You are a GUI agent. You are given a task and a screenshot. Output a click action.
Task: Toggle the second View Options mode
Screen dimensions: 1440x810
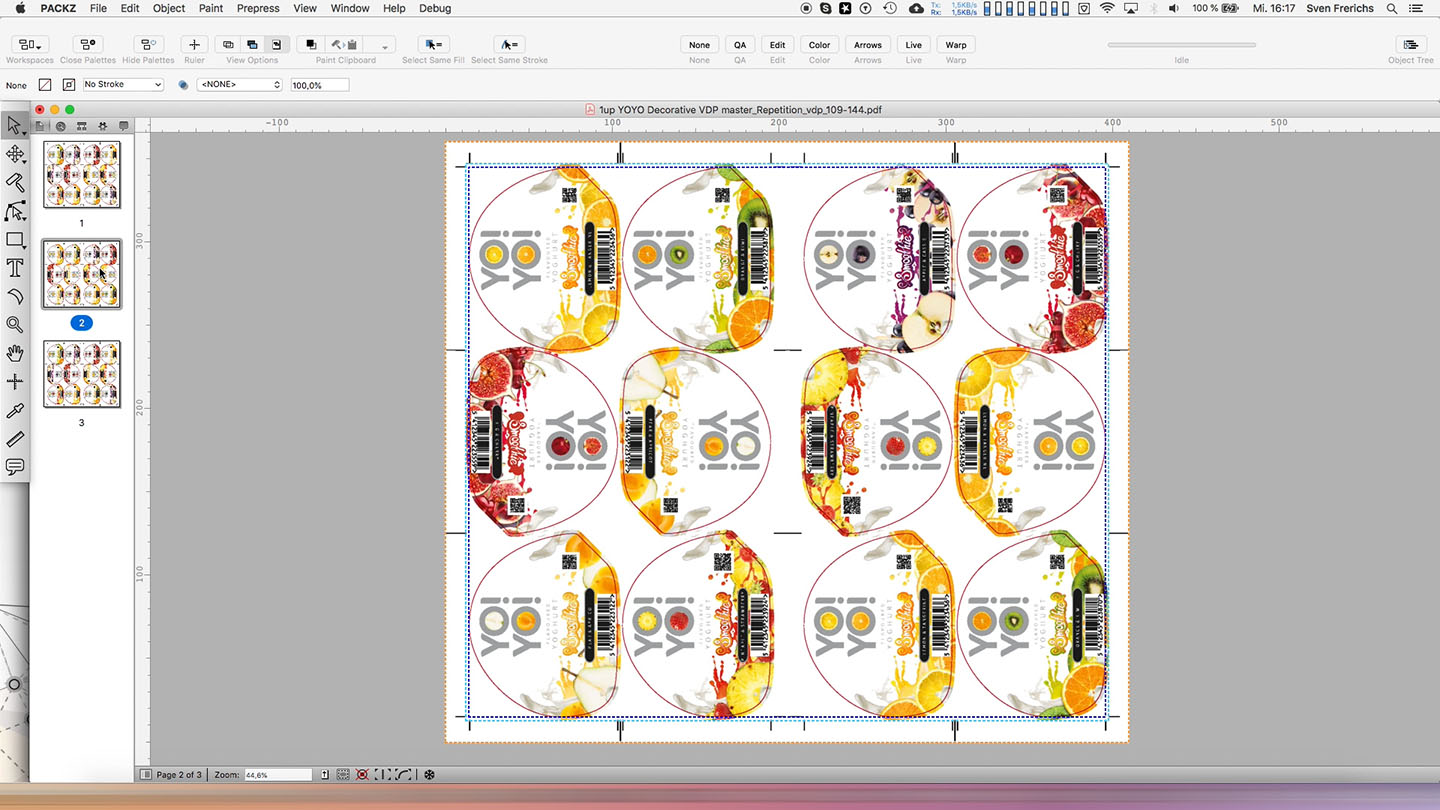[x=252, y=45]
